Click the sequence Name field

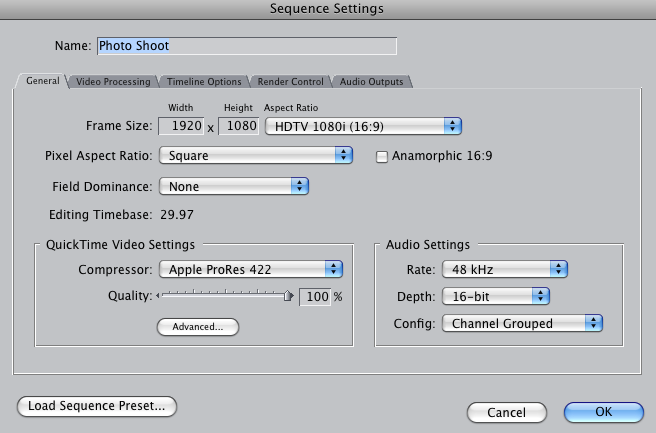pyautogui.click(x=247, y=46)
